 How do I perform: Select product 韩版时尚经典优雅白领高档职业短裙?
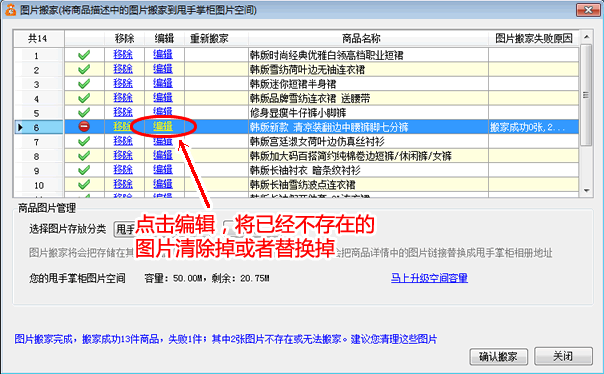pyautogui.click(x=326, y=55)
